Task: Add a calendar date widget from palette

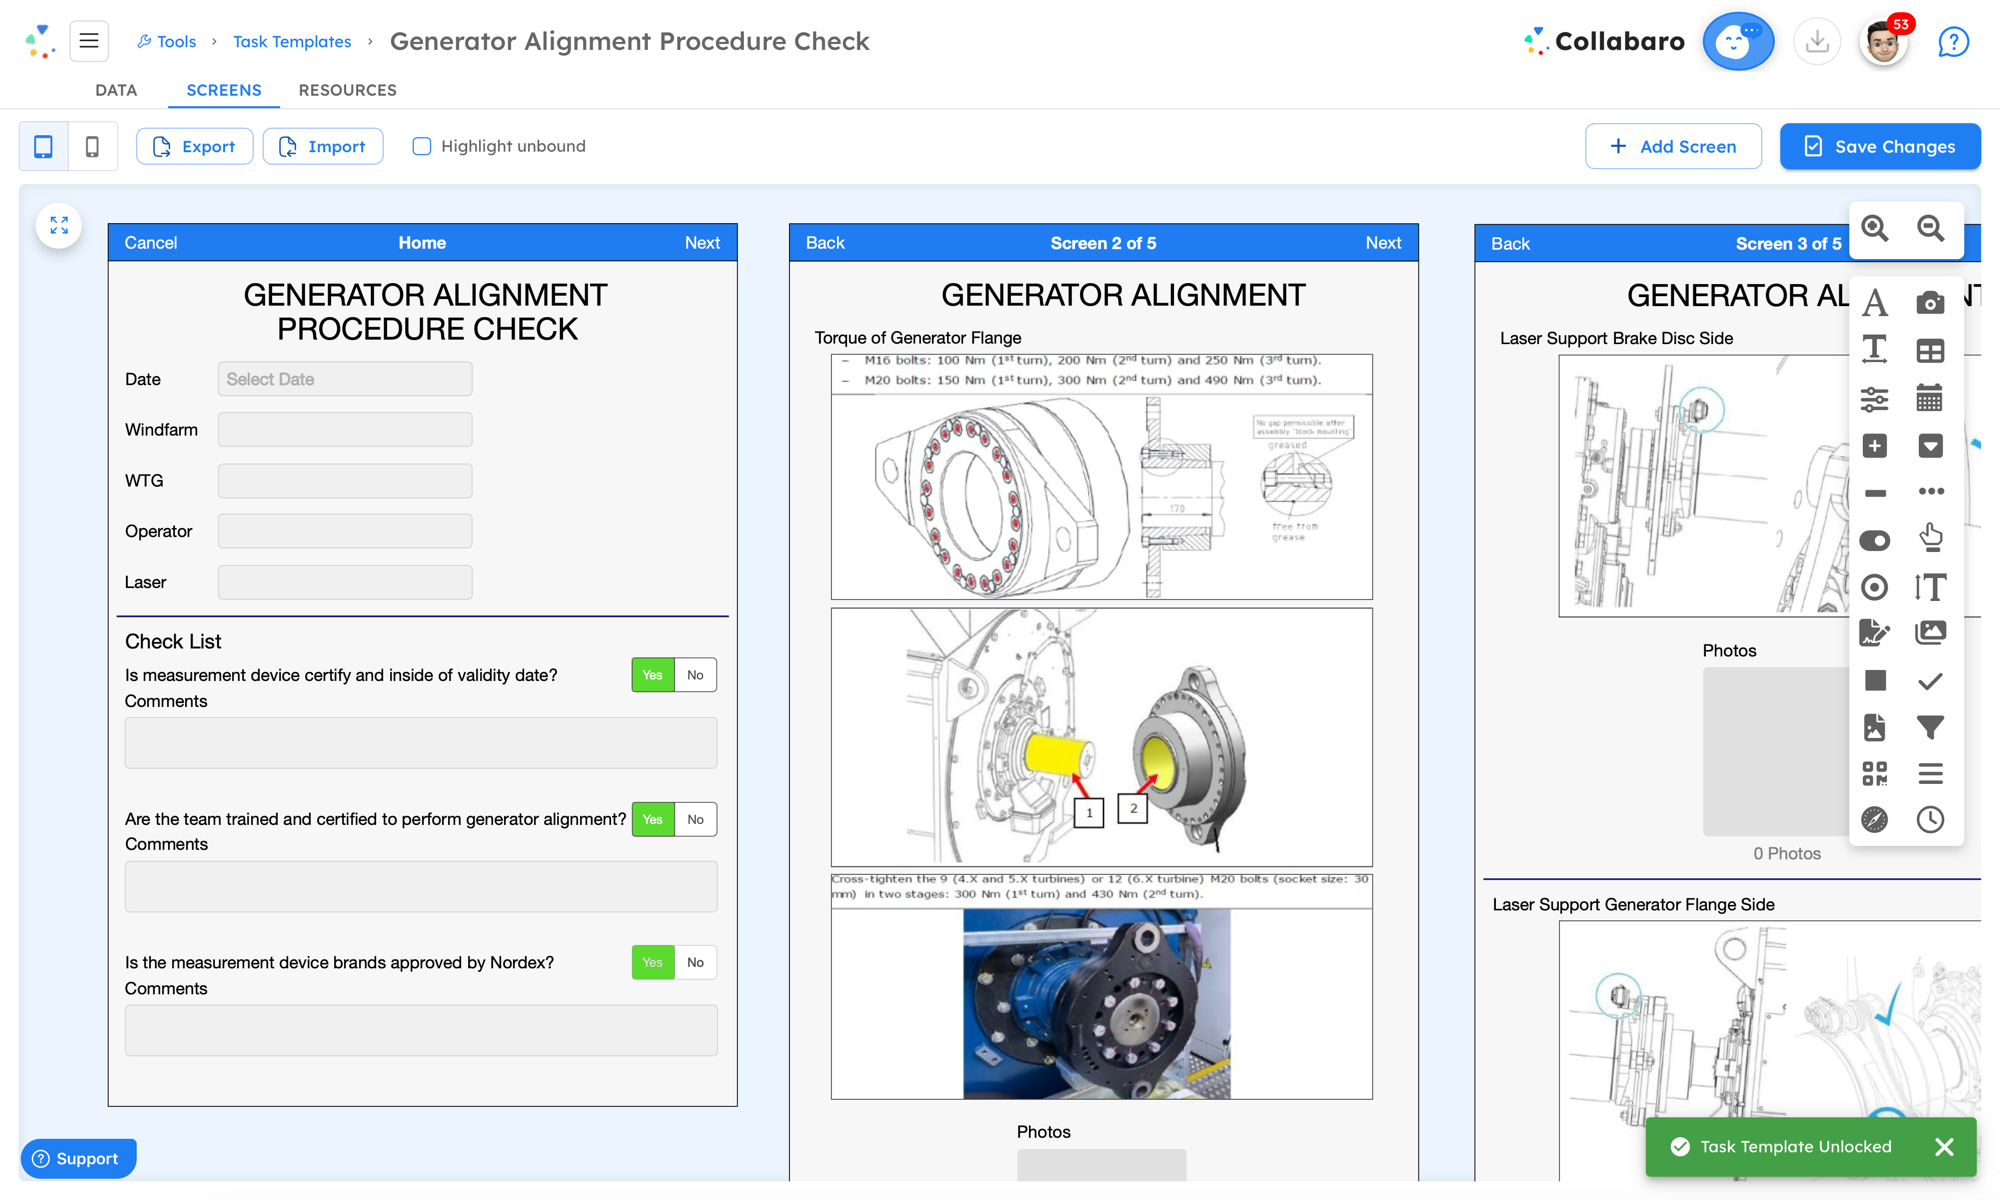Action: tap(1930, 398)
